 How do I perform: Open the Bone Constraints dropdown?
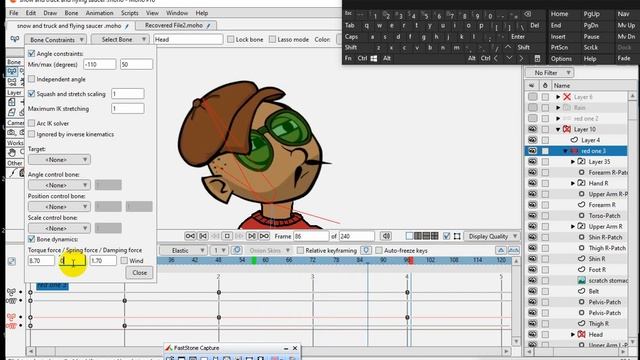(56, 40)
